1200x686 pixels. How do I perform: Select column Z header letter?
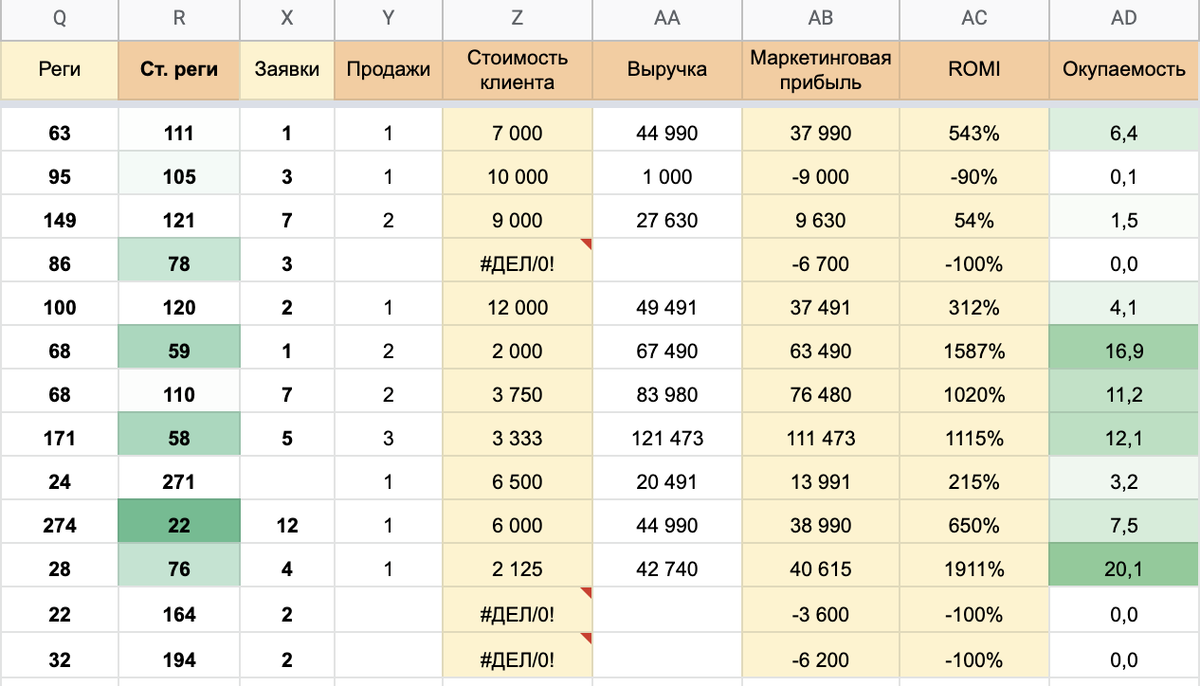[x=517, y=19]
